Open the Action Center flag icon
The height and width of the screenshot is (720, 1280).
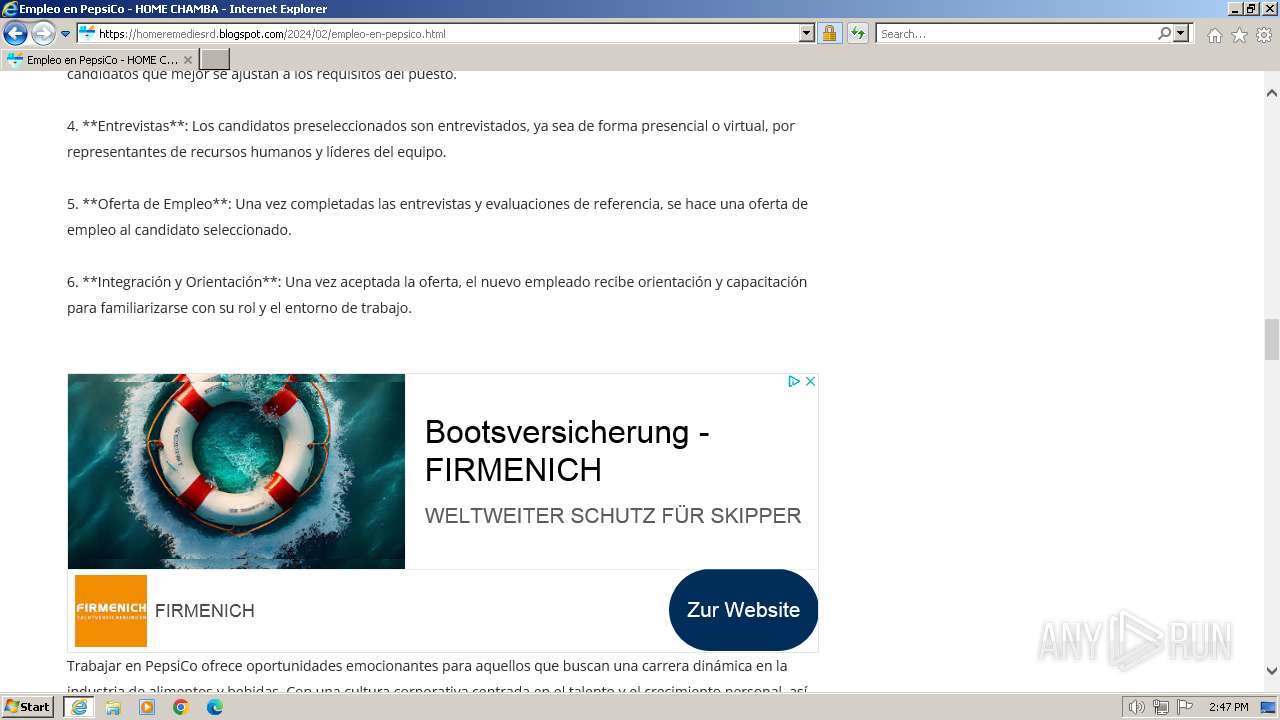point(1185,707)
